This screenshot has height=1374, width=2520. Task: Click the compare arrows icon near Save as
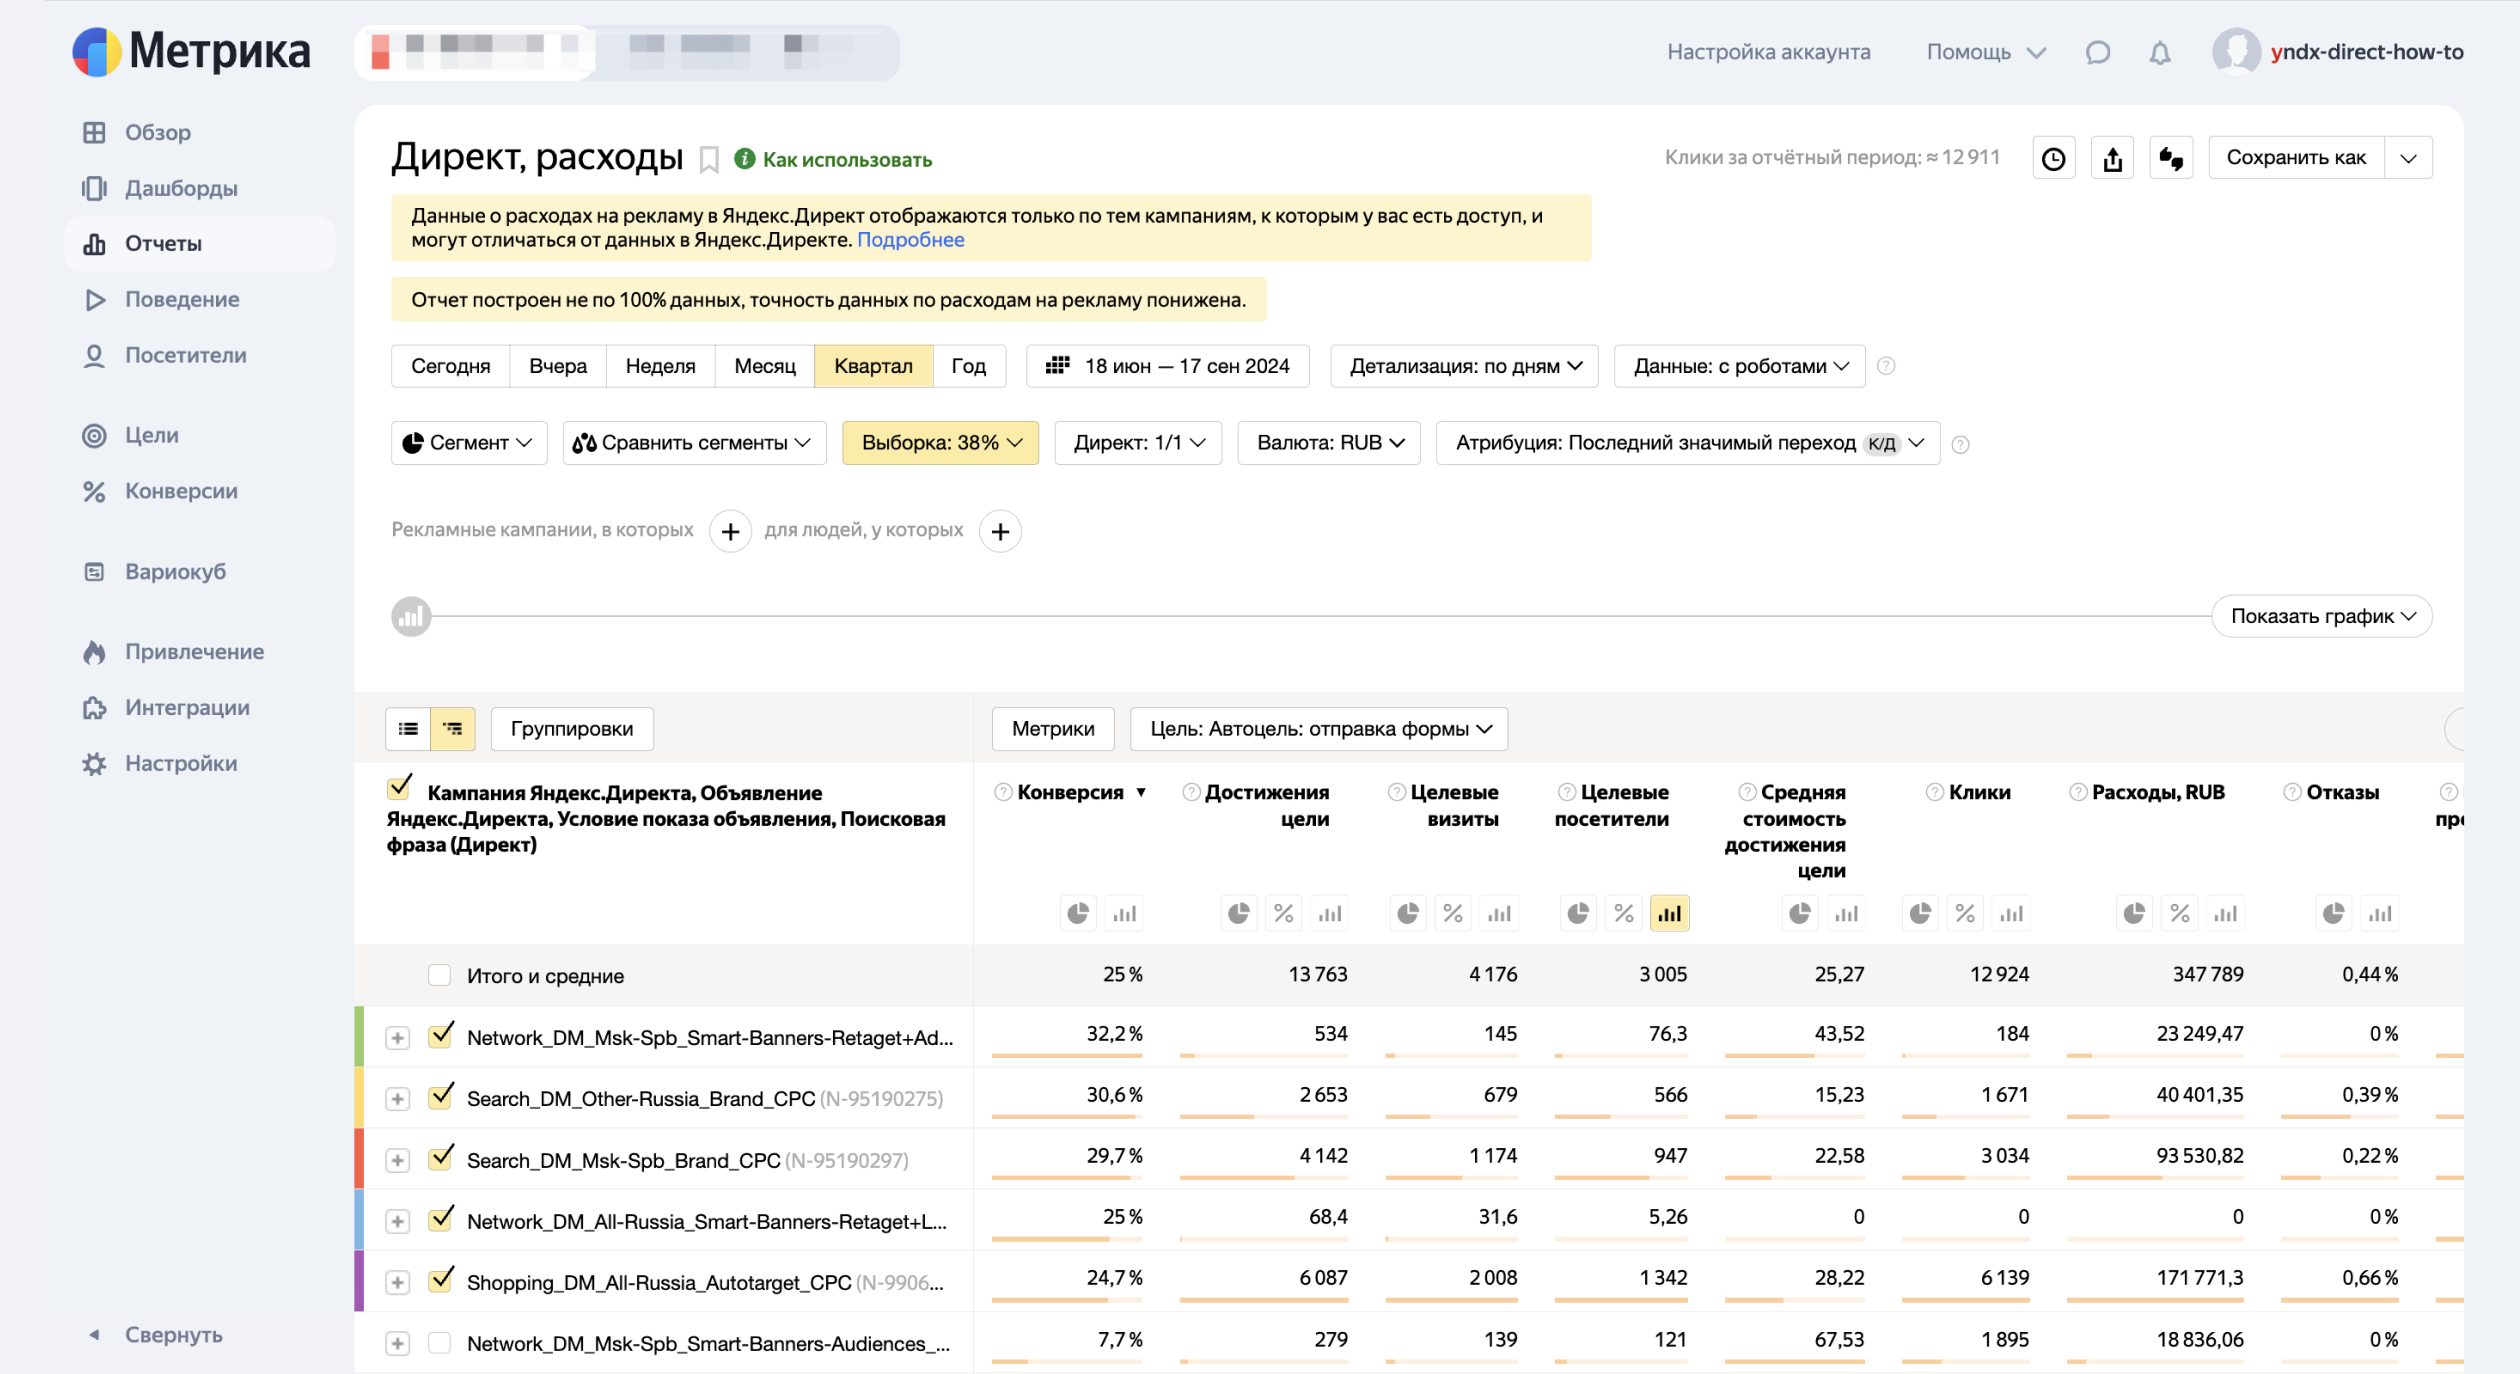2171,158
